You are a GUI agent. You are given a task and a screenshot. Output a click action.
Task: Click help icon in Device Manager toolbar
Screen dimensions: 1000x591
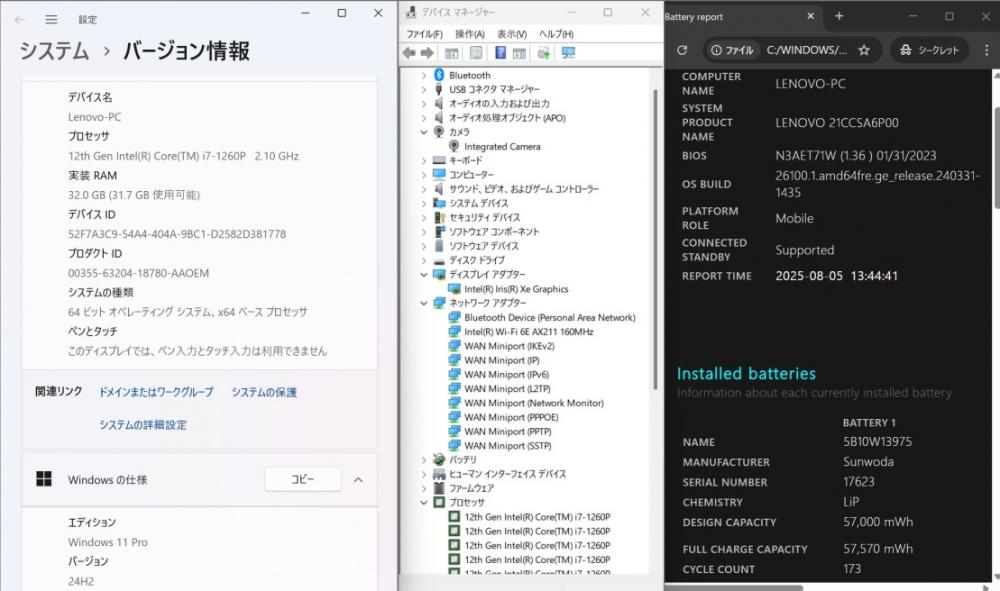point(501,53)
